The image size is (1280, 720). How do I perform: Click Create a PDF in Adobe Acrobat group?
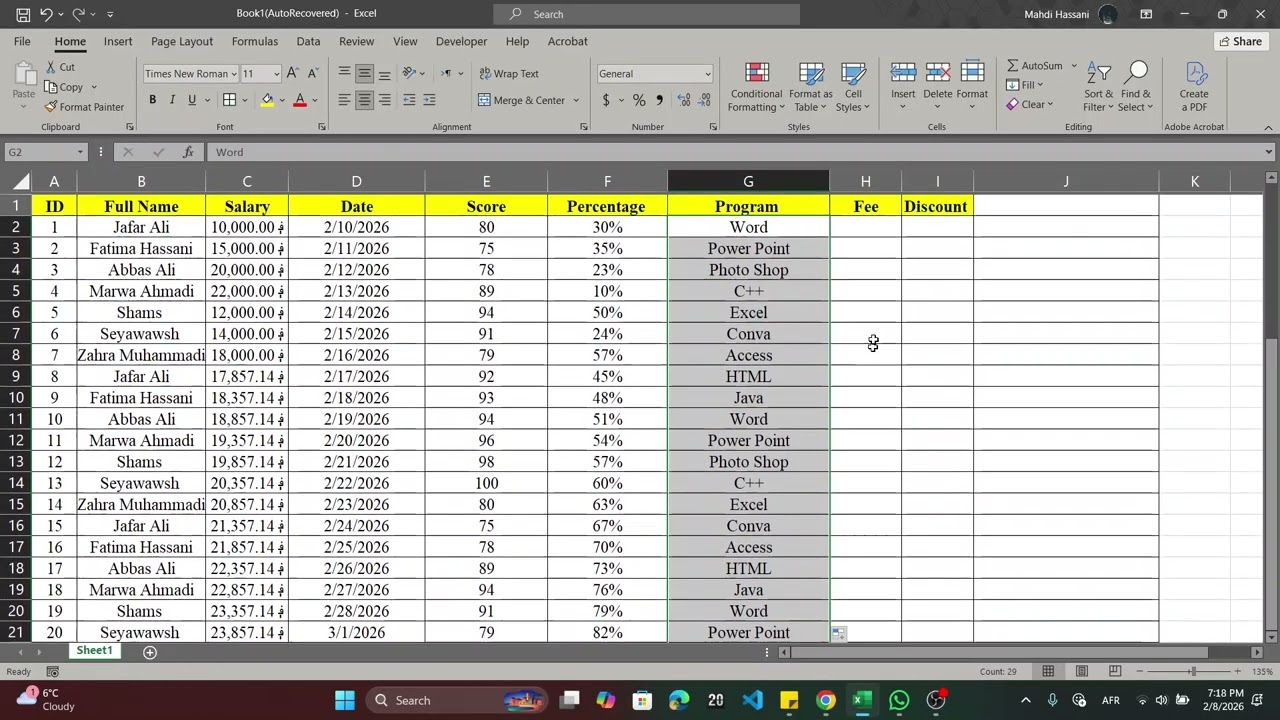point(1194,87)
